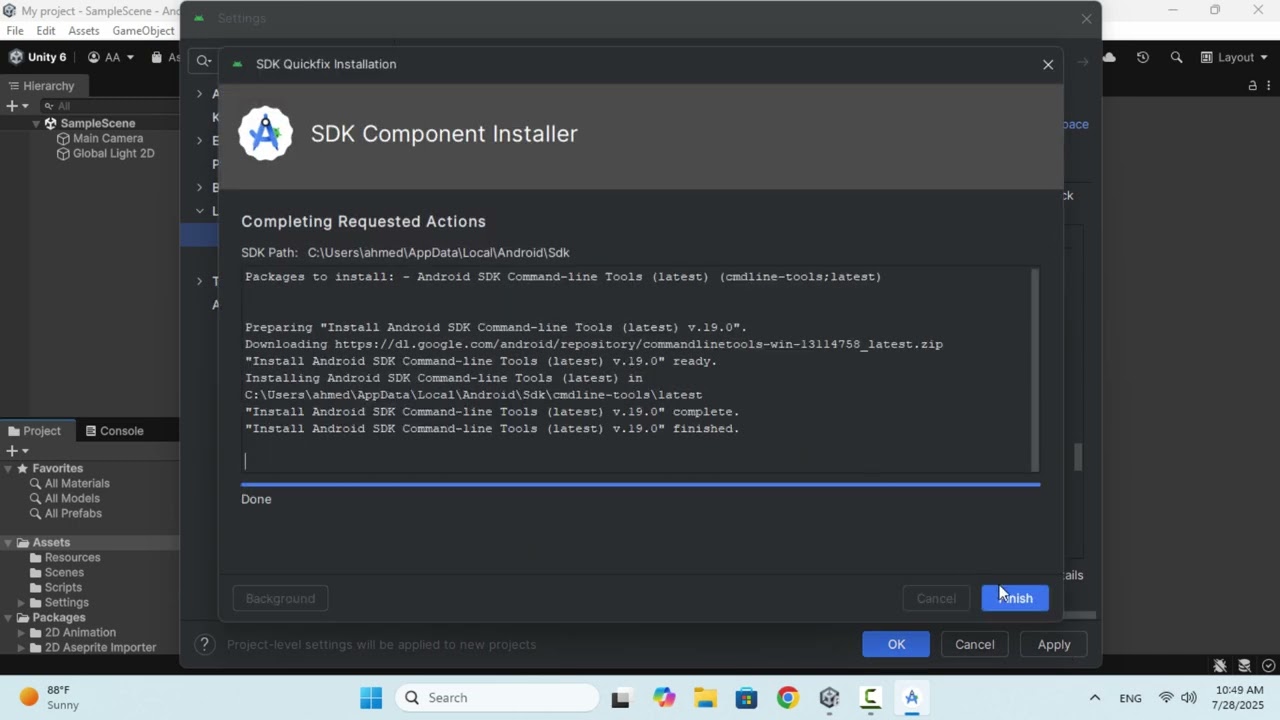Expand the 2D Aseprite Importer package arrow
1280x720 pixels.
coord(21,648)
